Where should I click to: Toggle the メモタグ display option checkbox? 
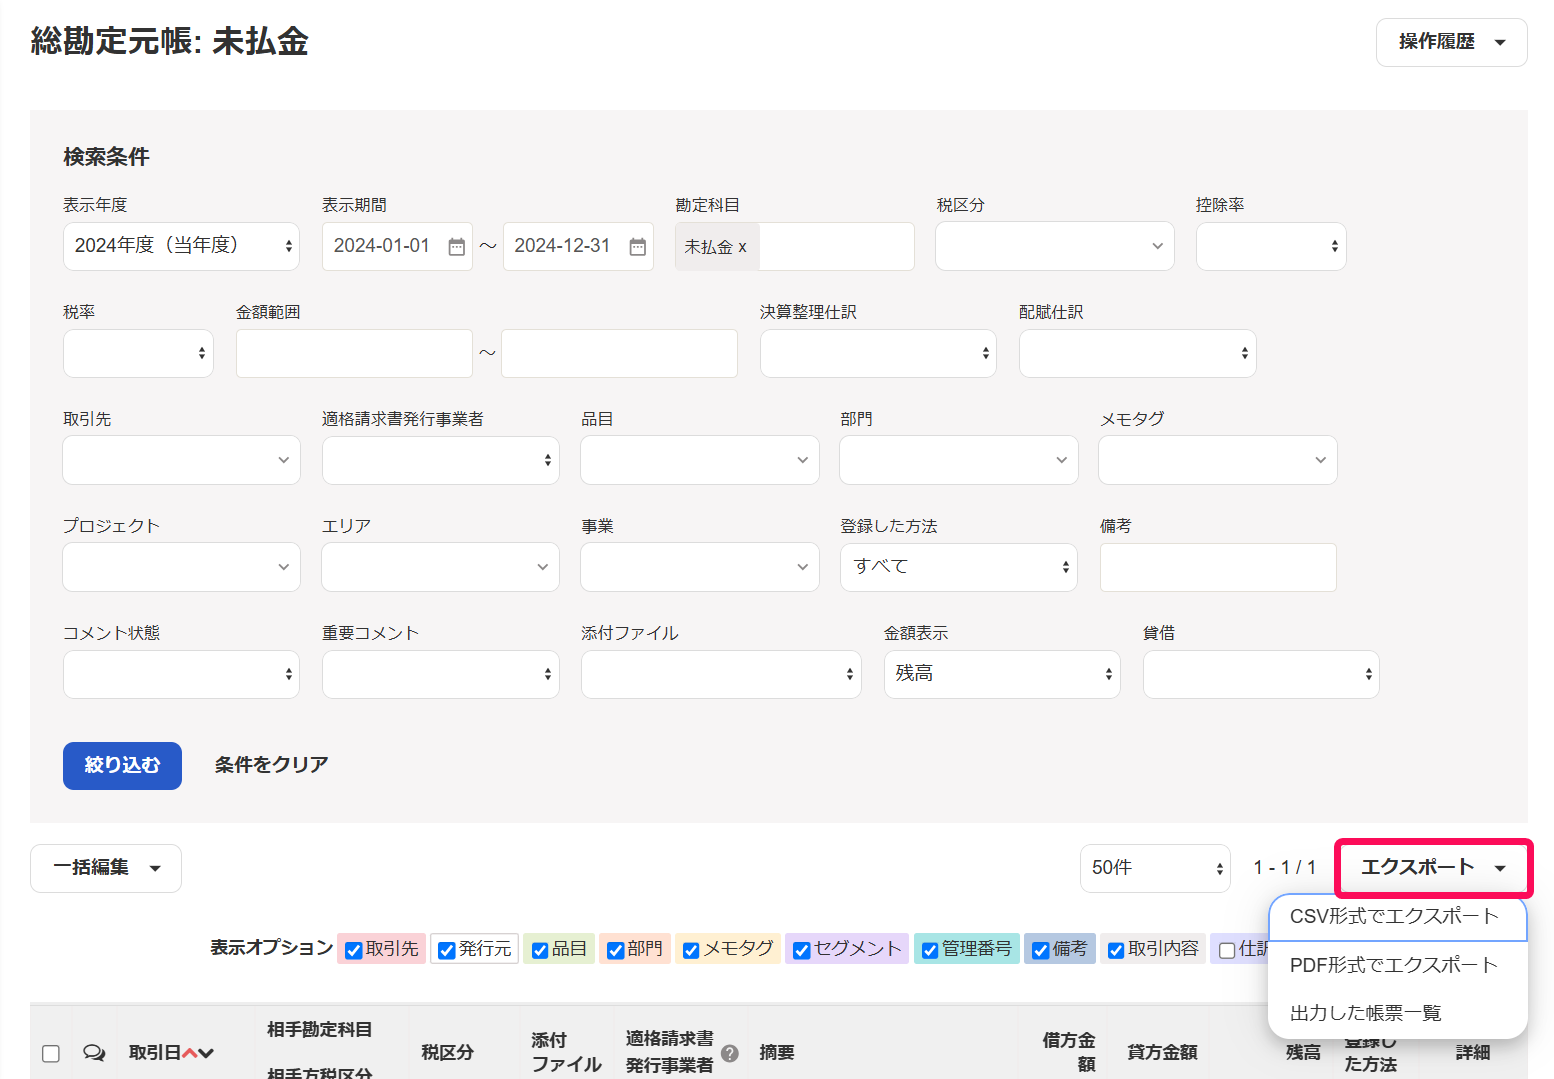691,950
